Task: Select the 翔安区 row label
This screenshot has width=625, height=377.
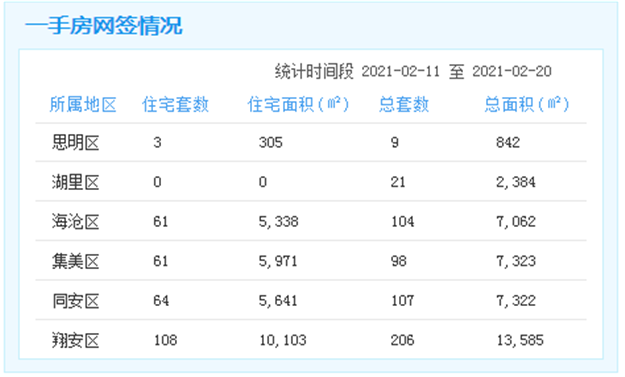Action: [x=75, y=340]
